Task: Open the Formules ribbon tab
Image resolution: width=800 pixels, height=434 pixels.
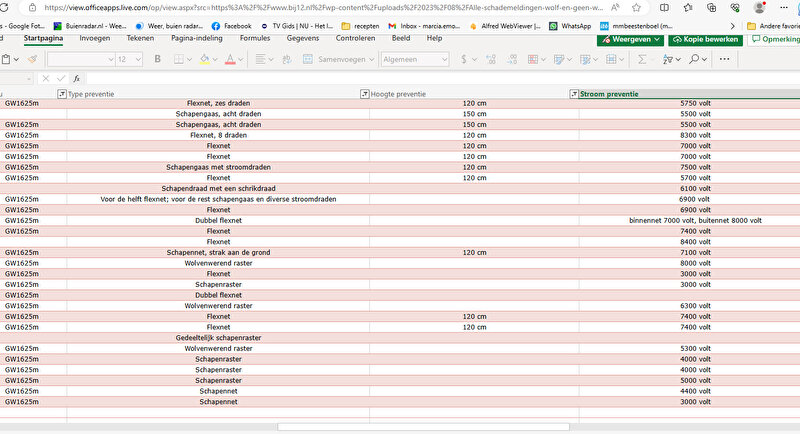Action: (255, 38)
